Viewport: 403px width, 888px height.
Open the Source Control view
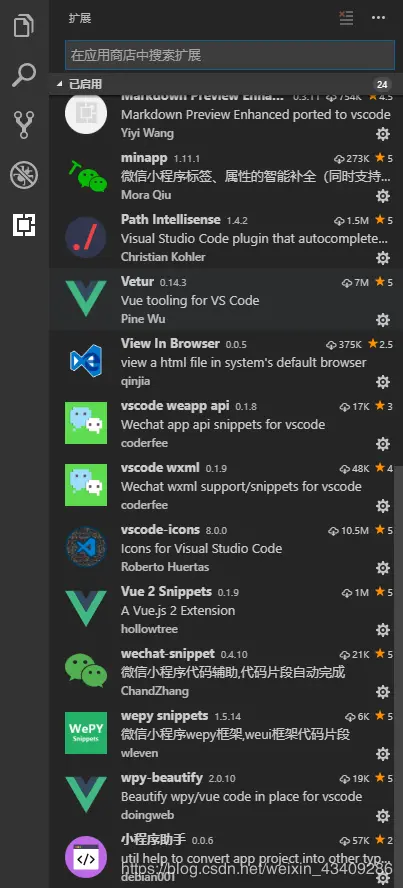coord(24,125)
